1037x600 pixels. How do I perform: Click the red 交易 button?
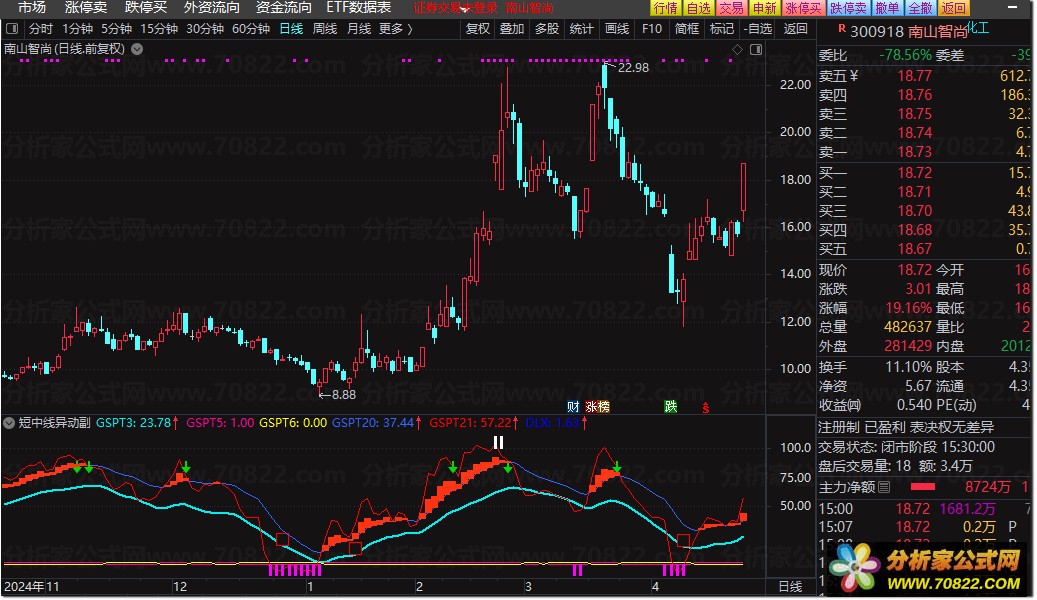tap(731, 8)
